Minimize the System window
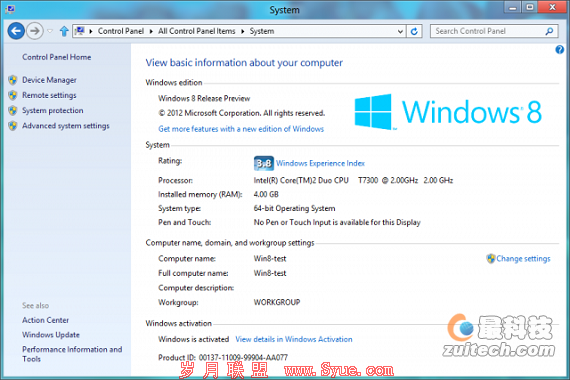 click(513, 7)
